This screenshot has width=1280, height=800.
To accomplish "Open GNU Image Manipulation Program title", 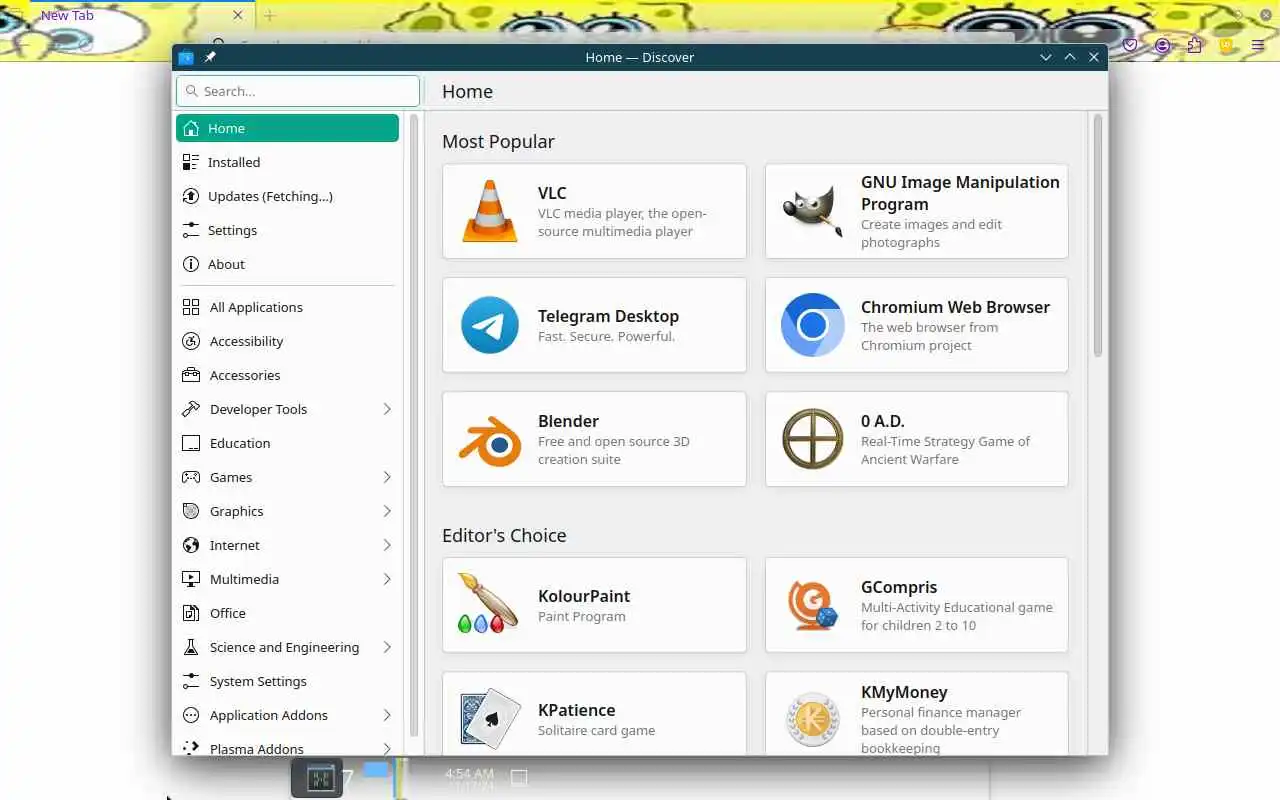I will coord(960,193).
